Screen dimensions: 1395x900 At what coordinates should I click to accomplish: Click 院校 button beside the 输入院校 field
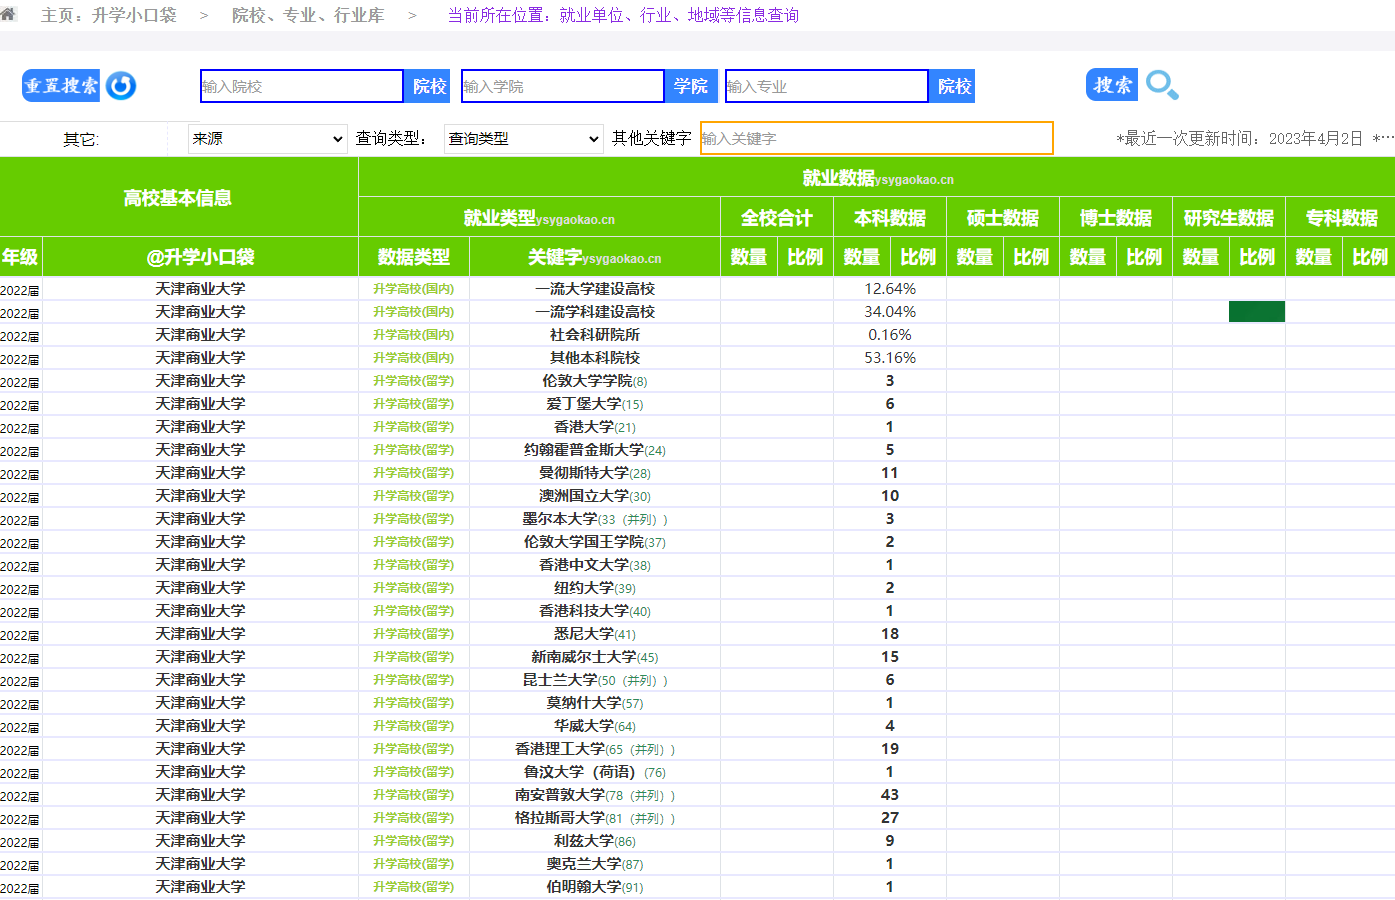429,86
